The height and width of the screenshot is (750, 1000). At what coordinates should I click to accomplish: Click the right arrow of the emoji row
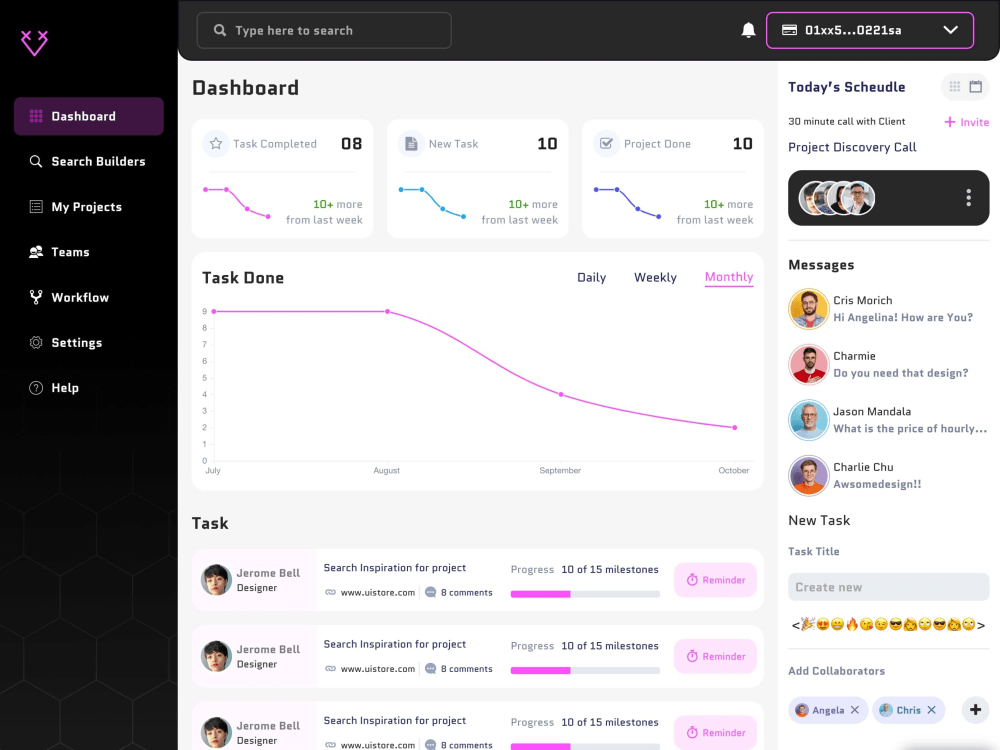click(981, 625)
